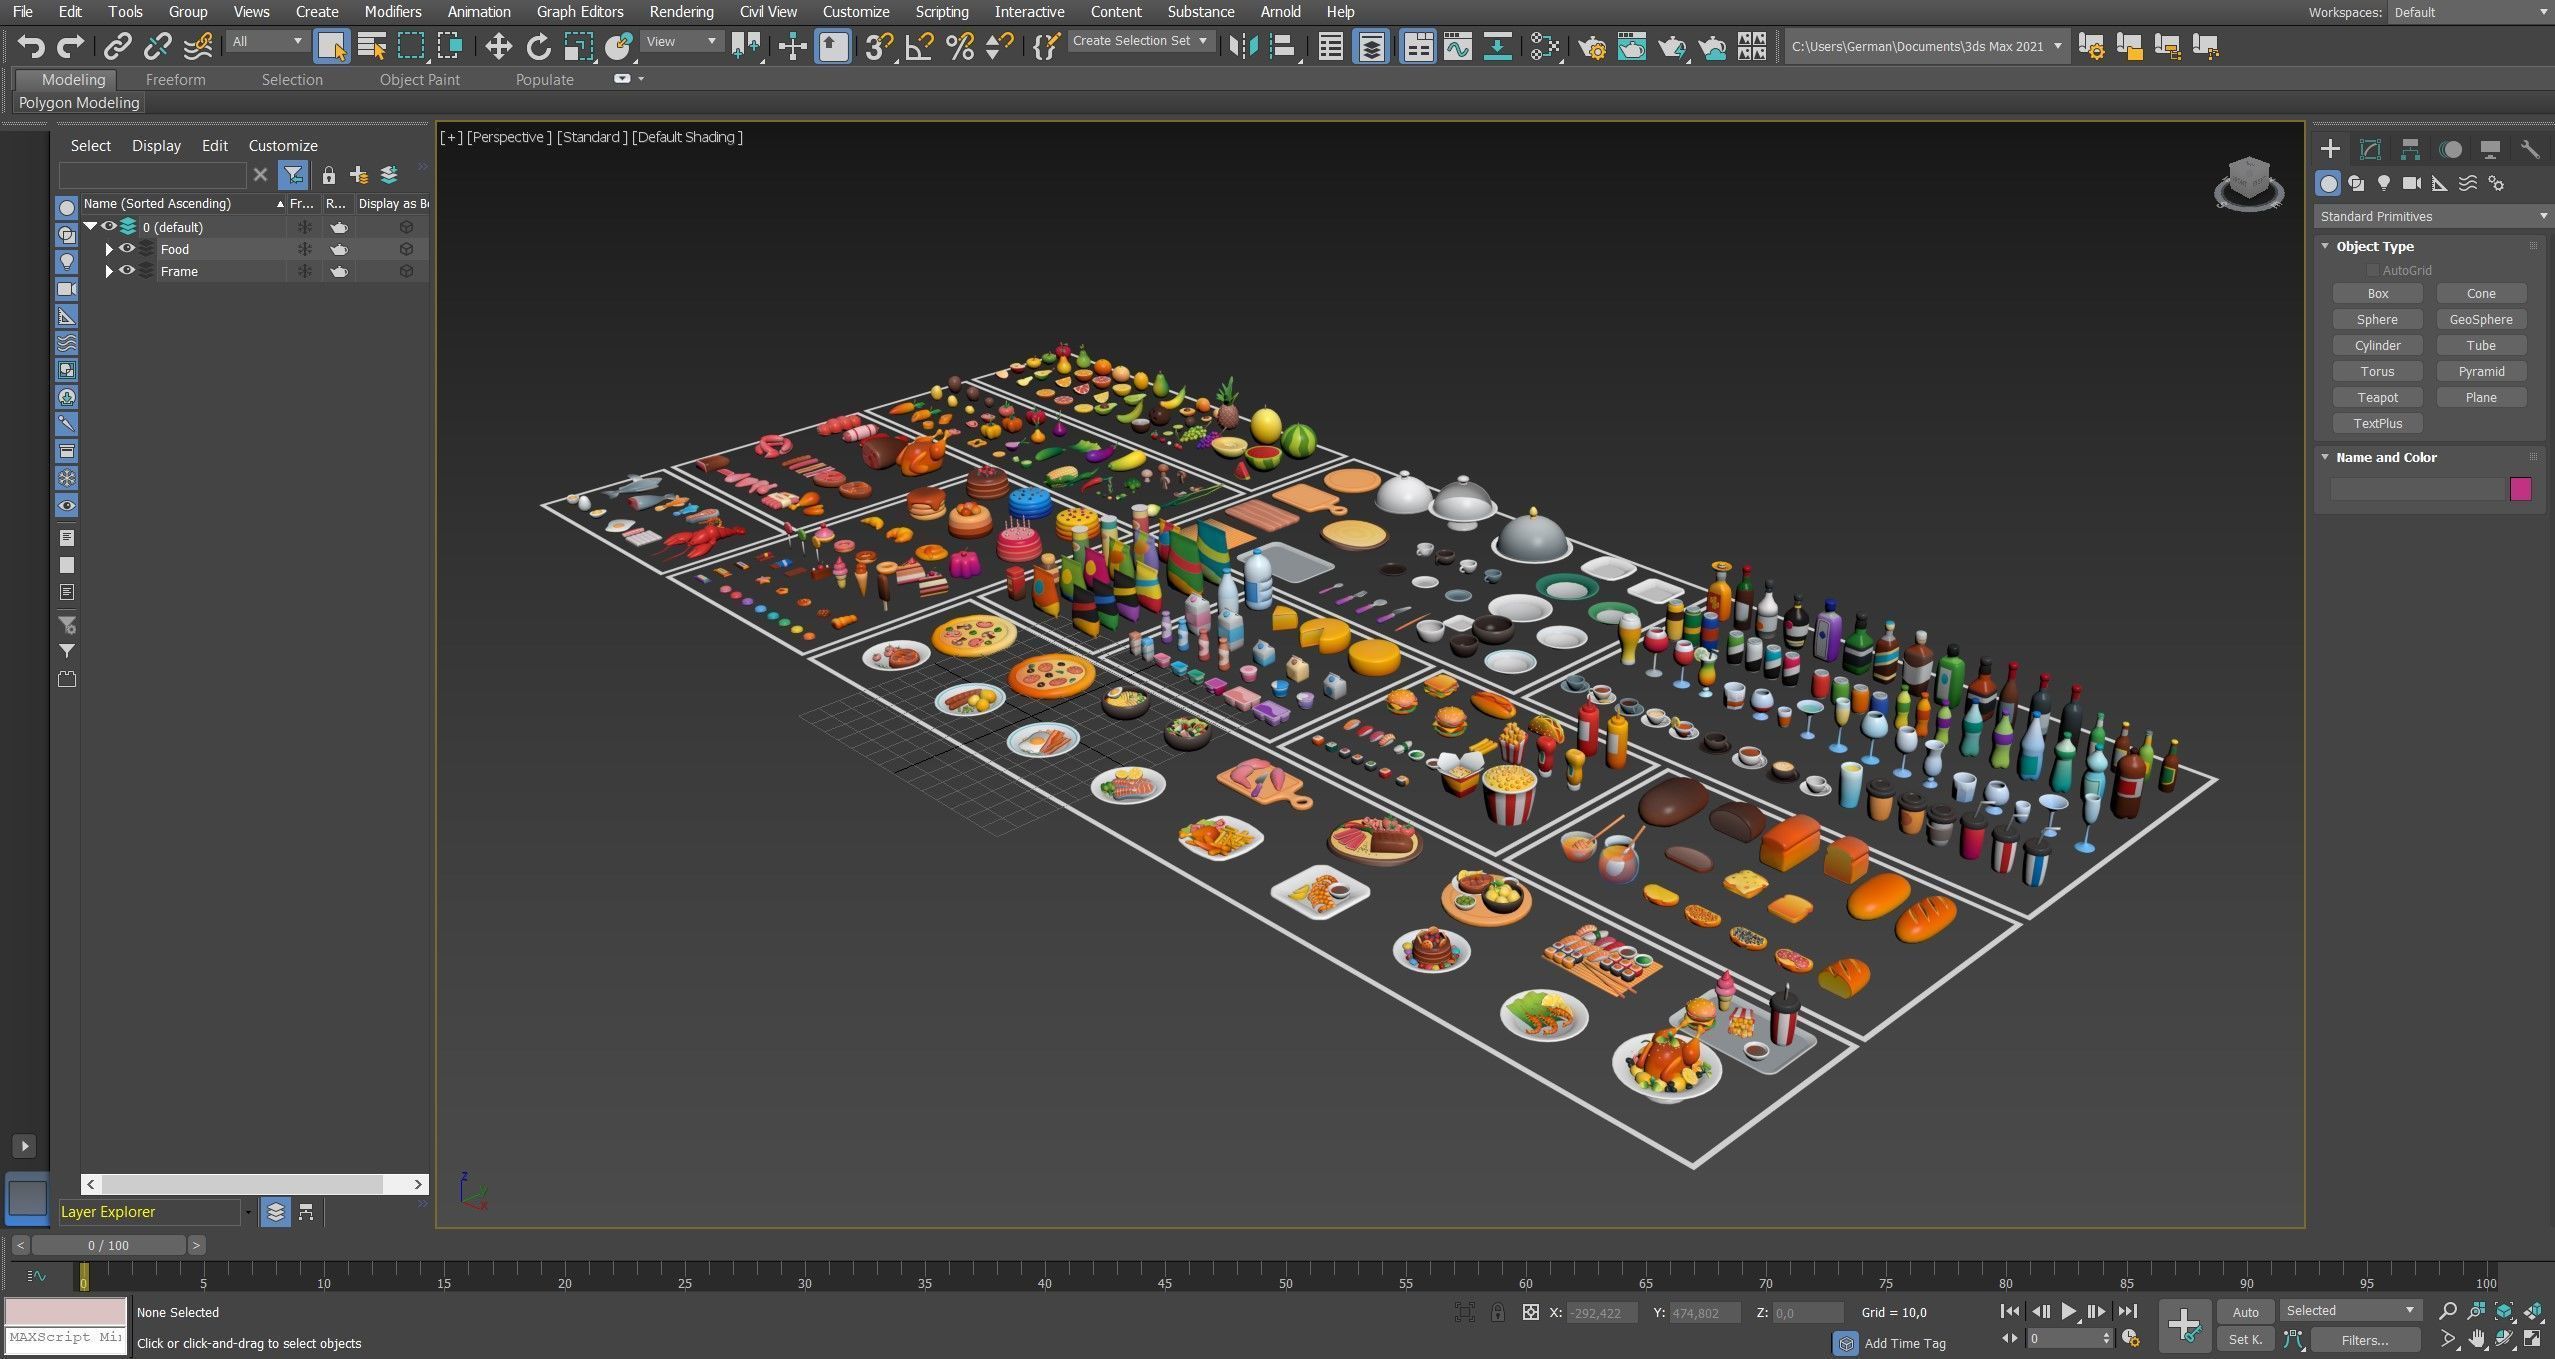The image size is (2555, 1359).
Task: Open the Arnold menu
Action: 1280,12
